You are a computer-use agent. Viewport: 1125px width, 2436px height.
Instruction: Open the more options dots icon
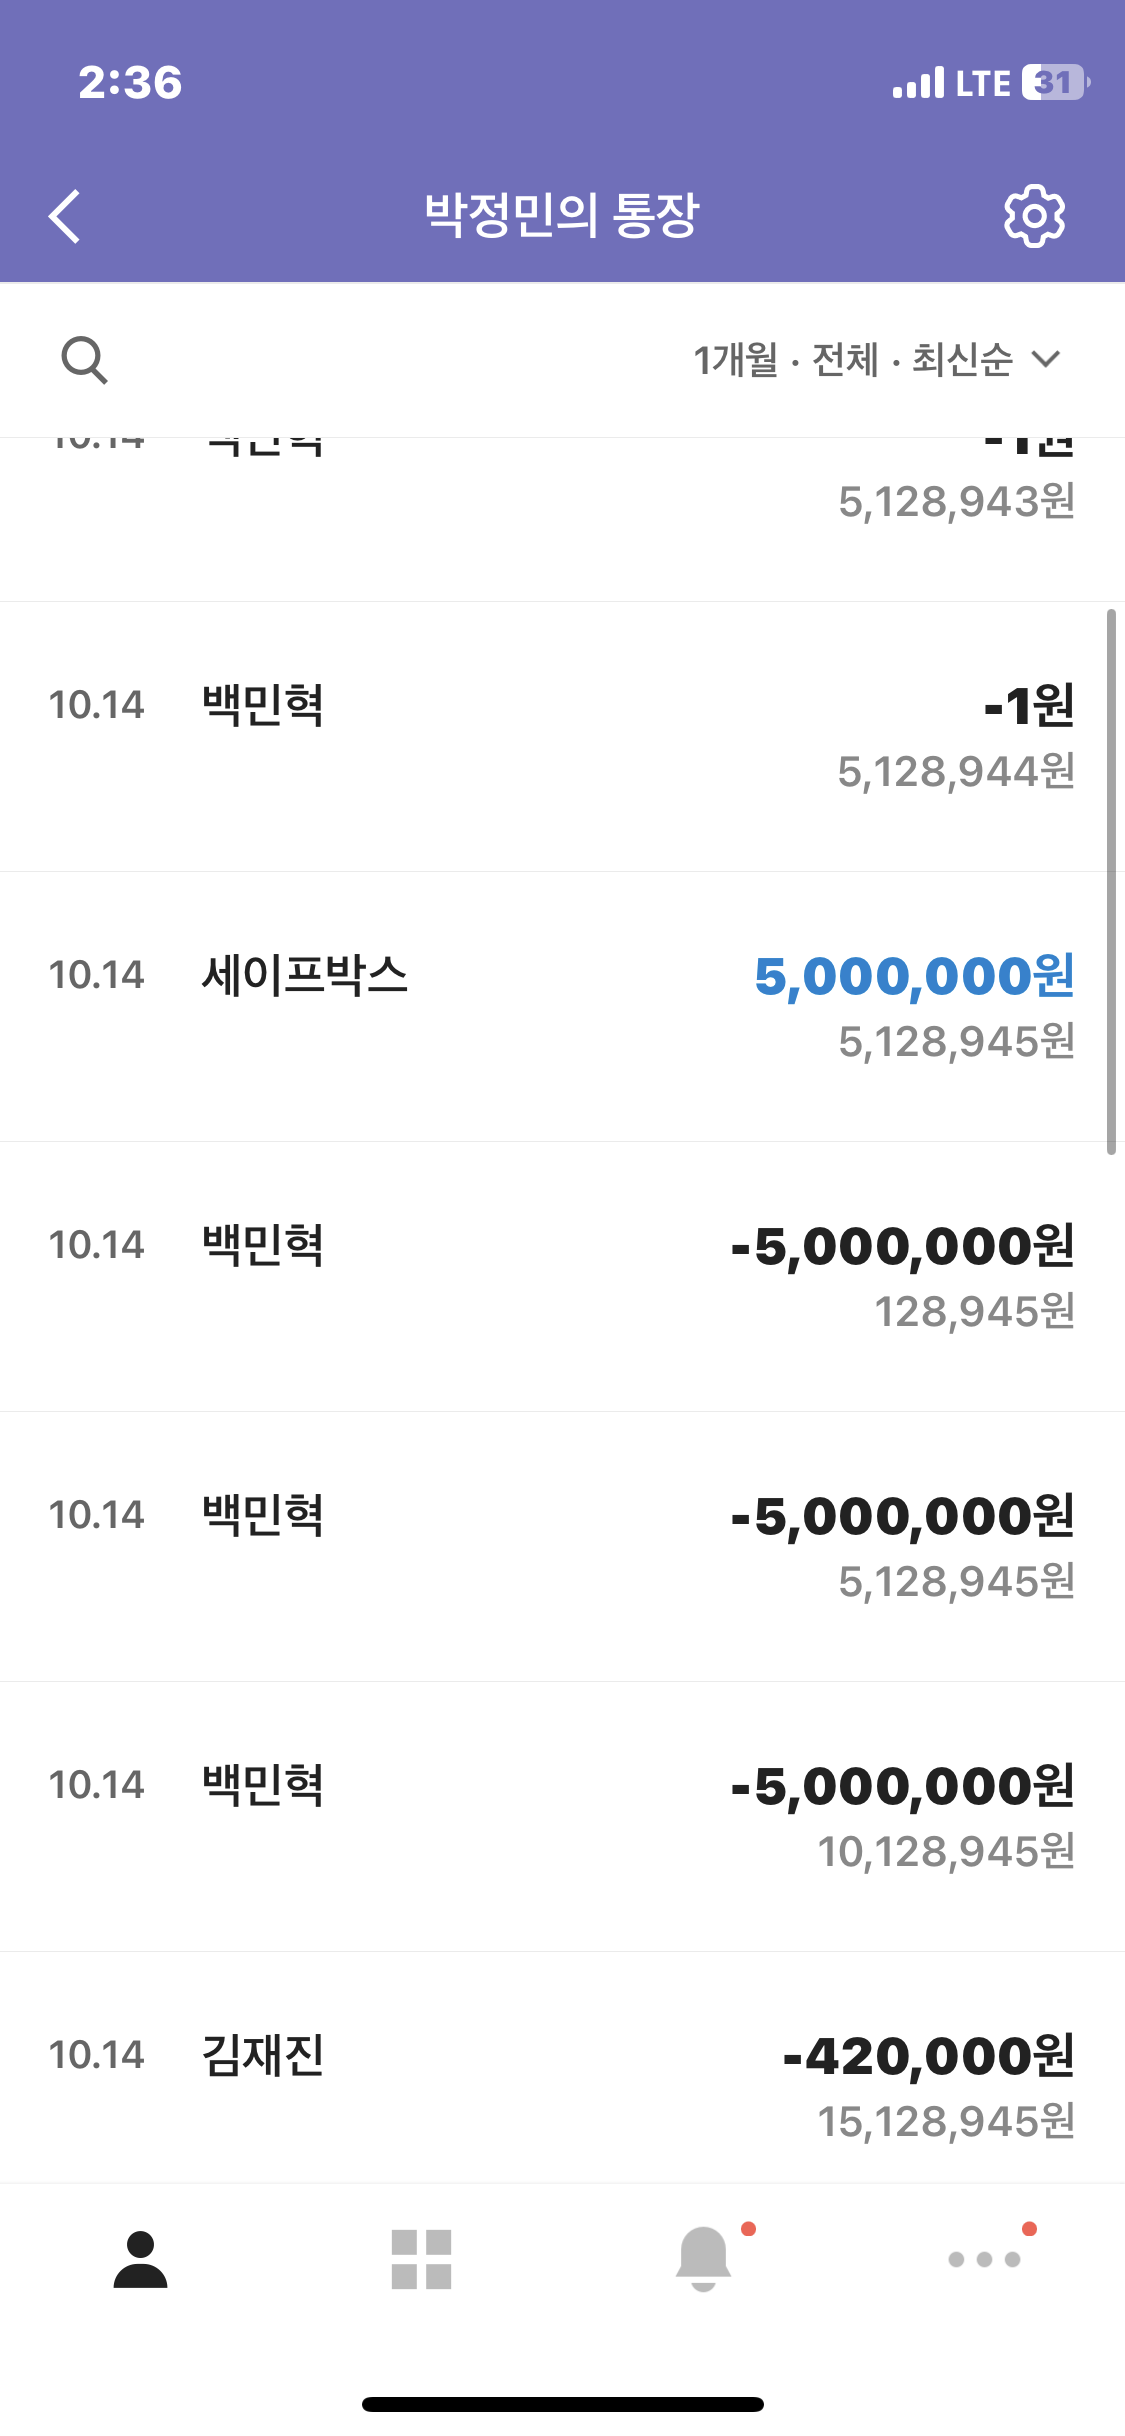985,2259
